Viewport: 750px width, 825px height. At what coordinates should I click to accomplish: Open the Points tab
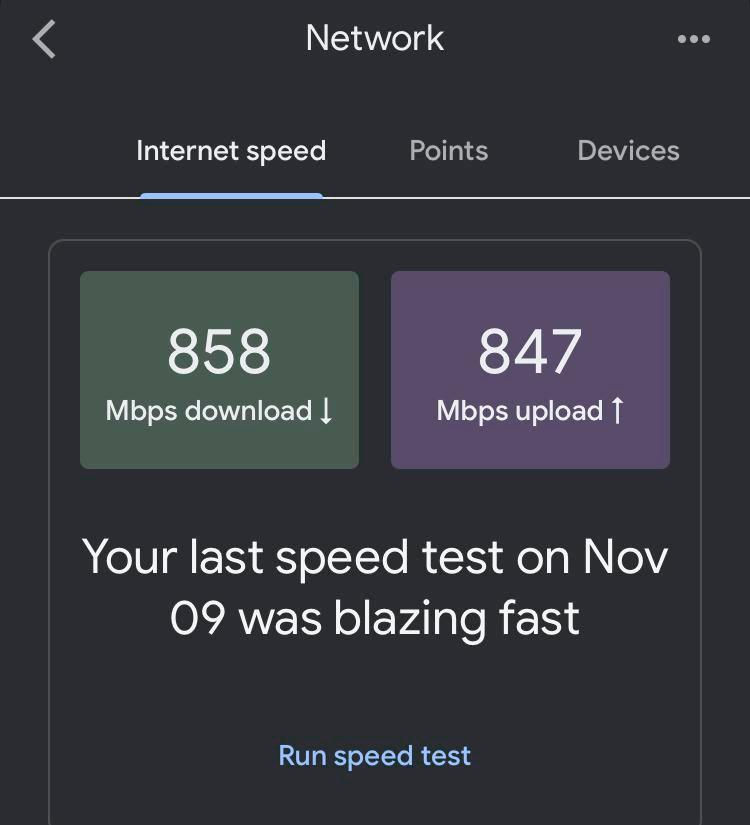click(448, 150)
